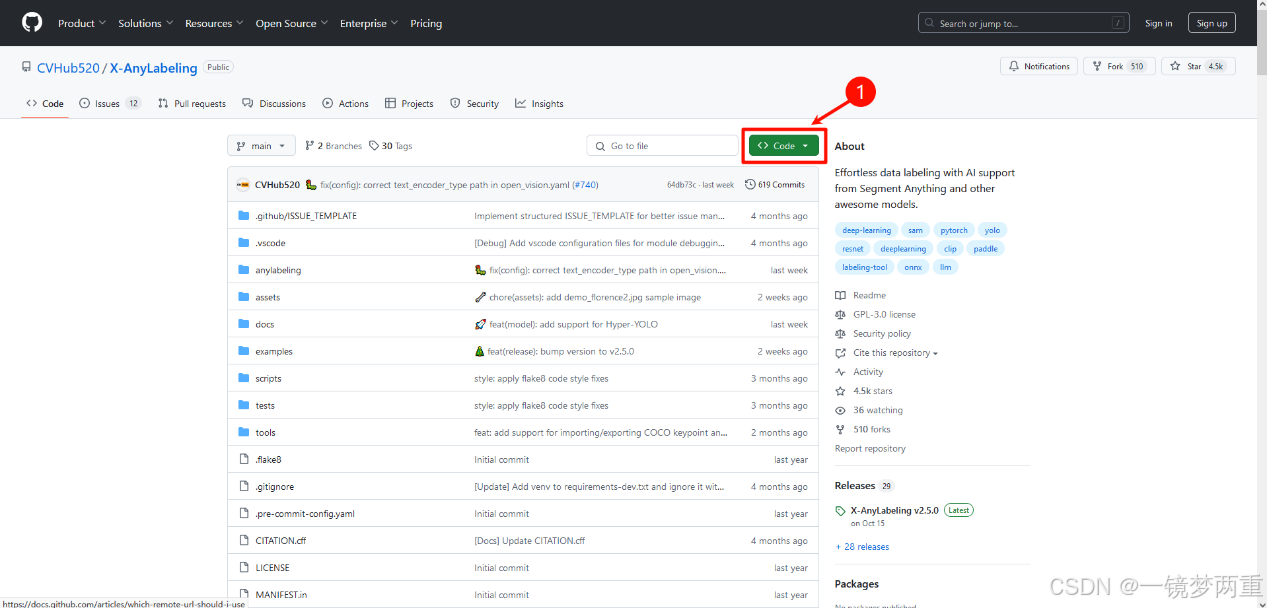Open commit hash 64db73c
Image resolution: width=1267 pixels, height=608 pixels.
pyautogui.click(x=682, y=185)
